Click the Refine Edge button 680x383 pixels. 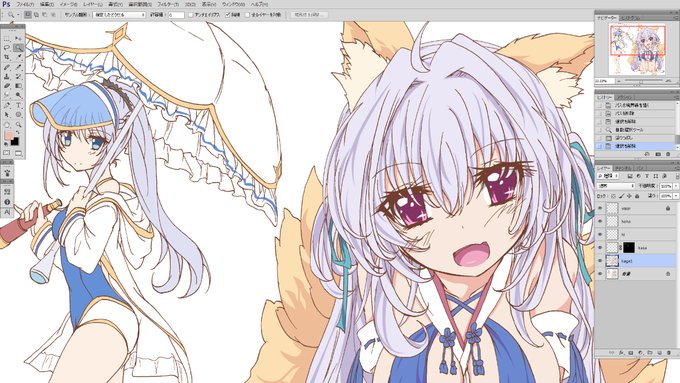(x=309, y=15)
